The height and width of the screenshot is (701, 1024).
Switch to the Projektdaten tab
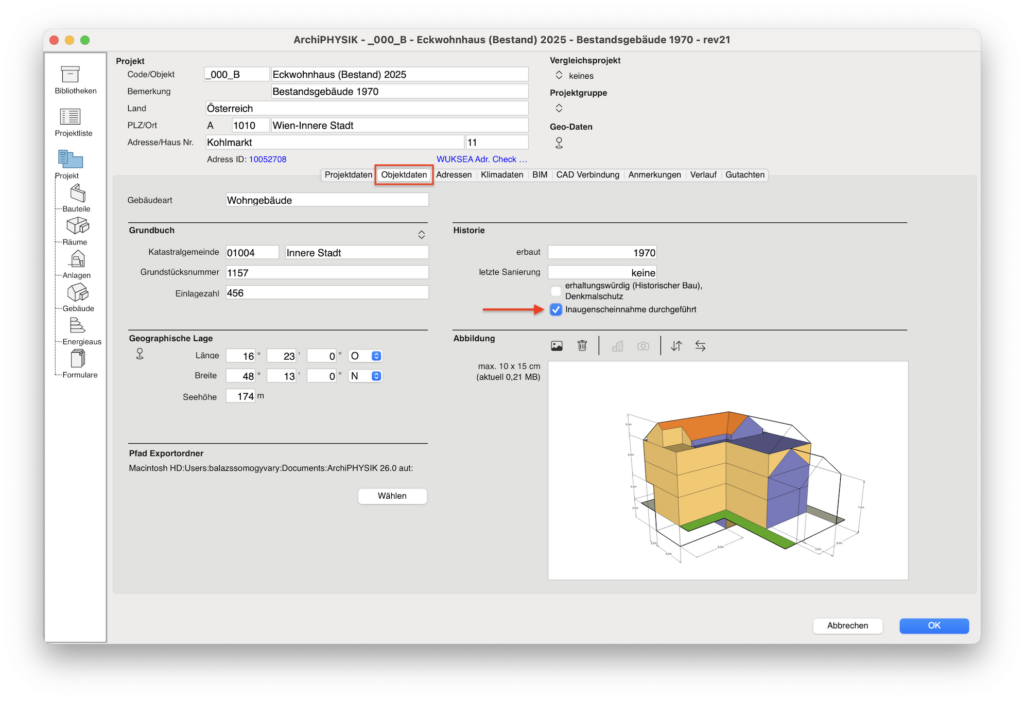tap(348, 175)
